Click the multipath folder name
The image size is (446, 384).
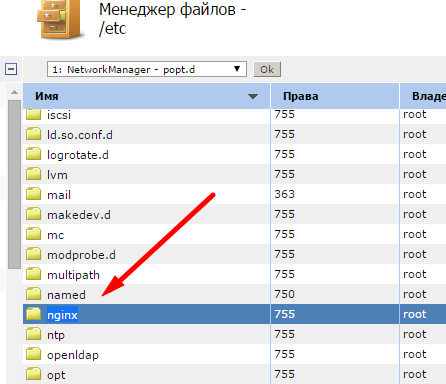(x=73, y=275)
